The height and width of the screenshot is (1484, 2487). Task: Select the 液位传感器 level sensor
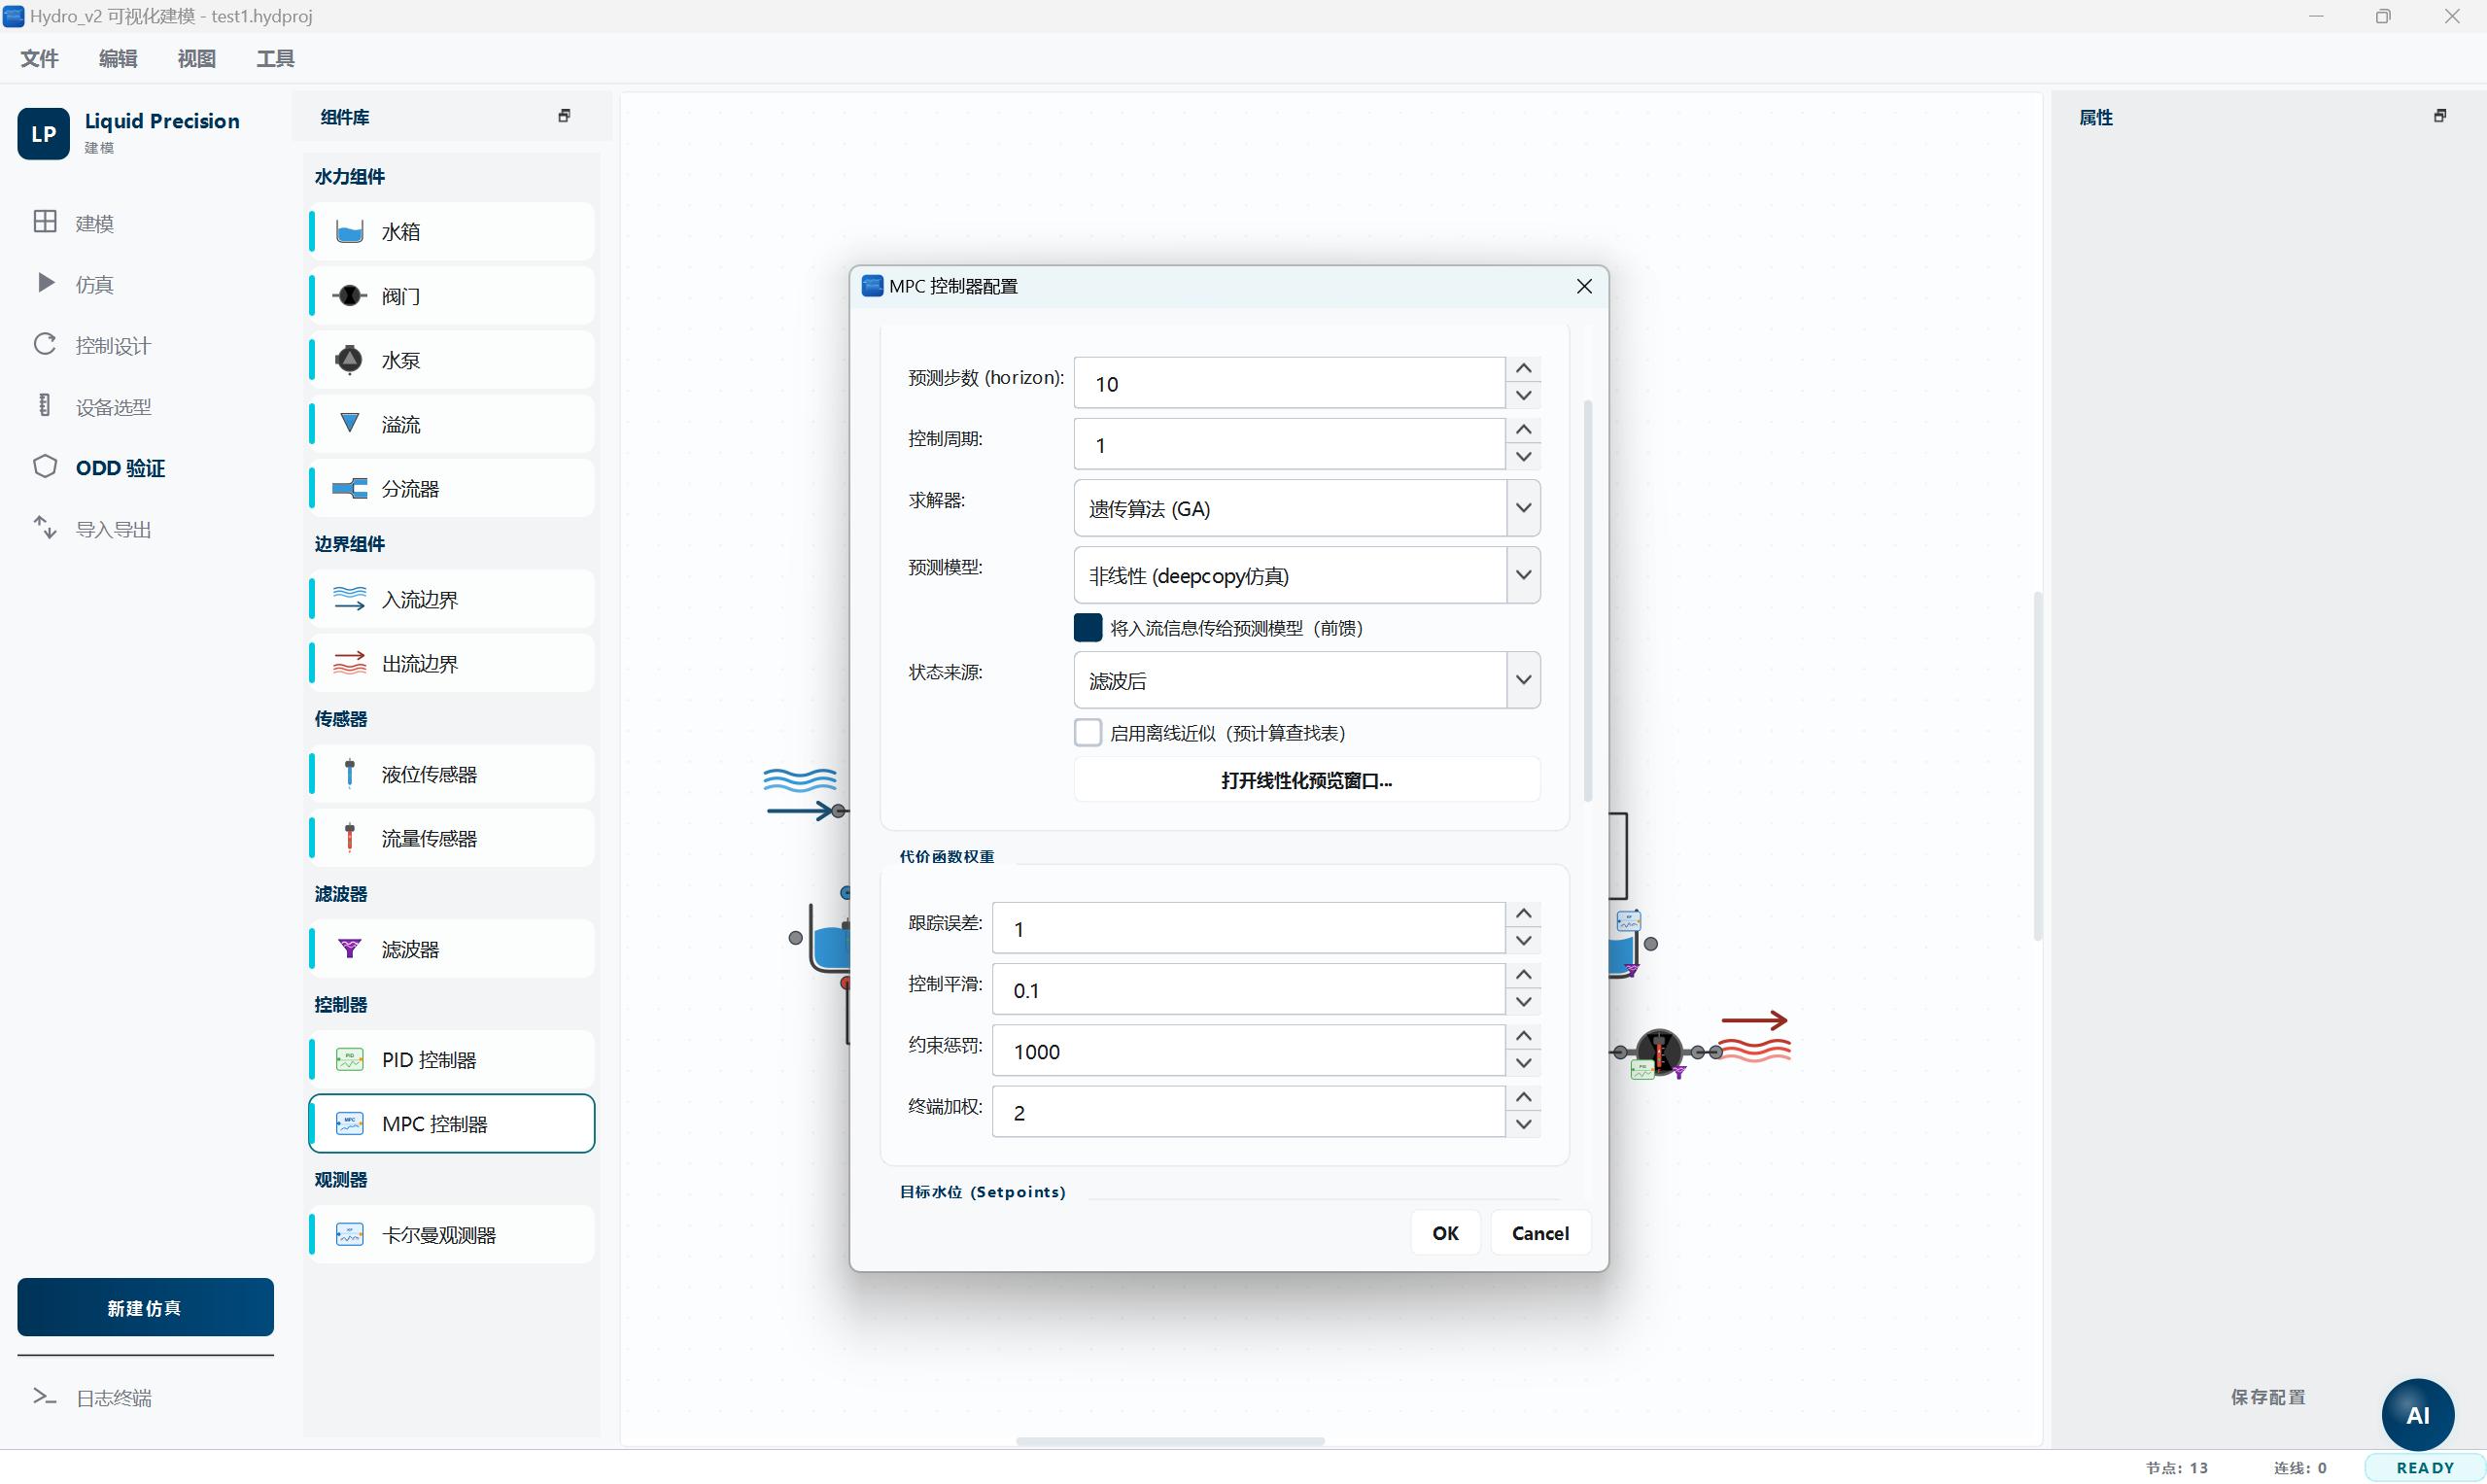[x=451, y=774]
